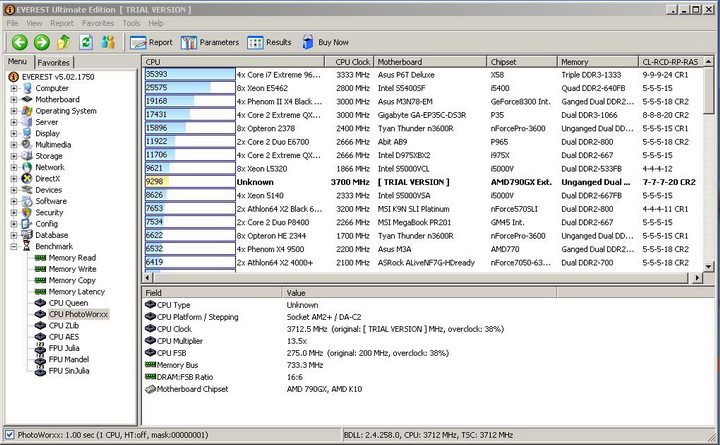Sort by the Memory column header
The height and width of the screenshot is (445, 720).
598,62
